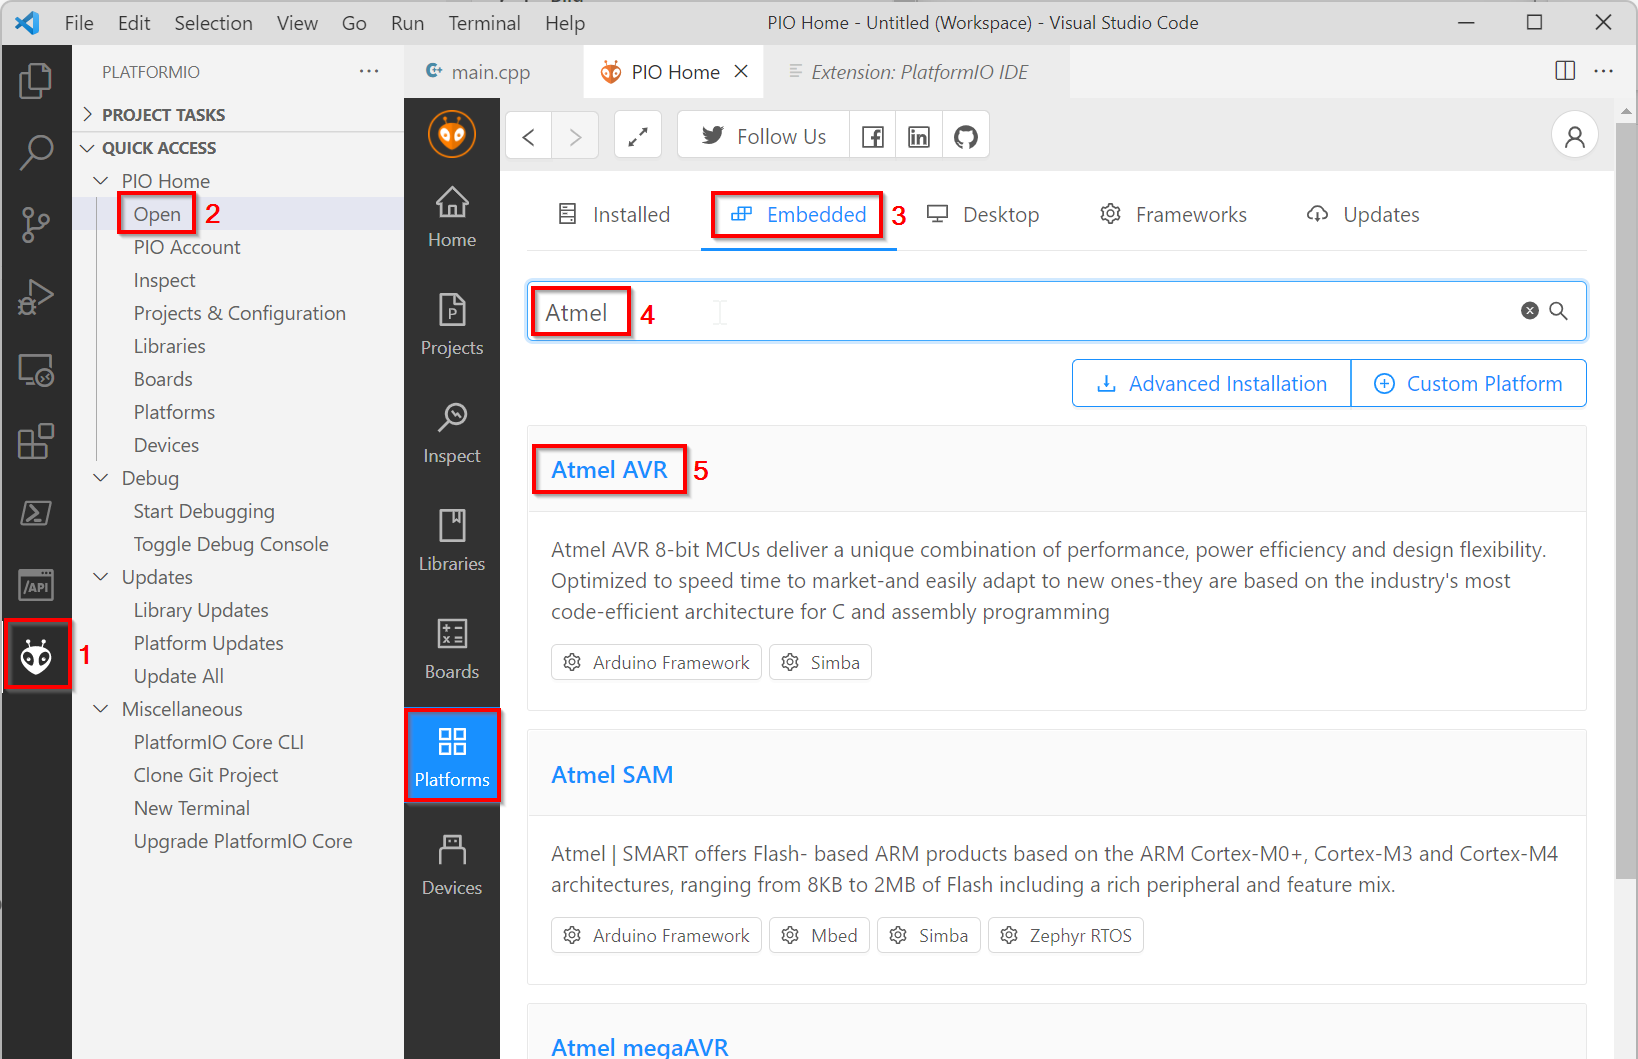Click the Follow Us Twitter button
Image resolution: width=1638 pixels, height=1059 pixels.
764,136
